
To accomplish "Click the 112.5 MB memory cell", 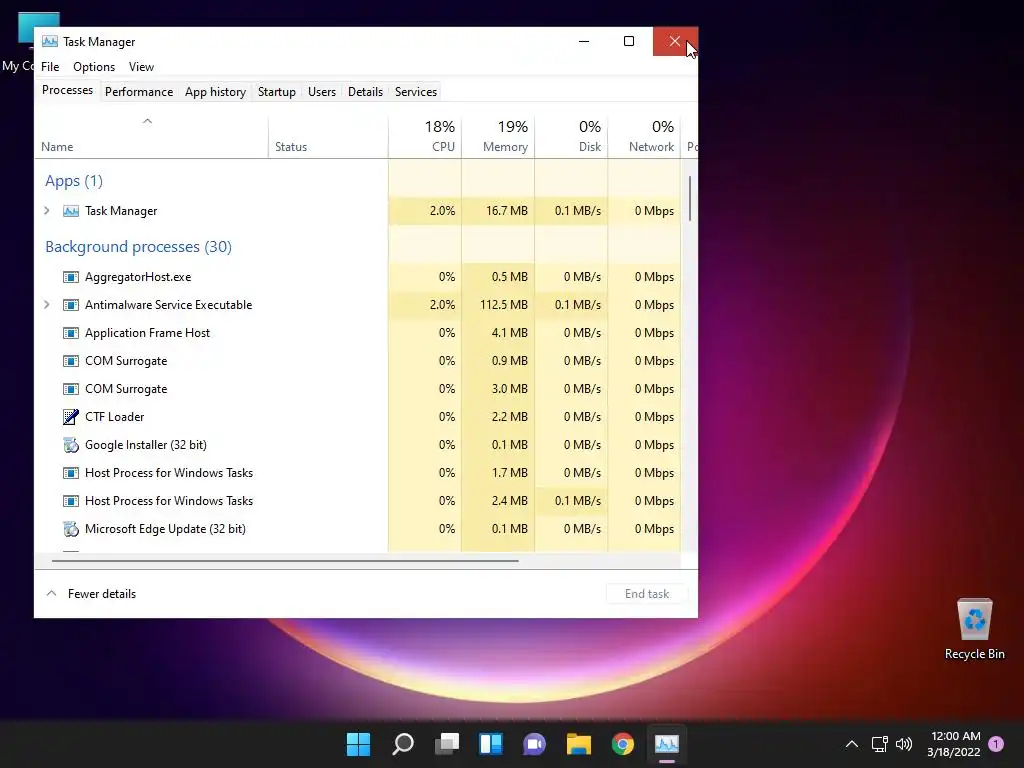I will tap(498, 305).
